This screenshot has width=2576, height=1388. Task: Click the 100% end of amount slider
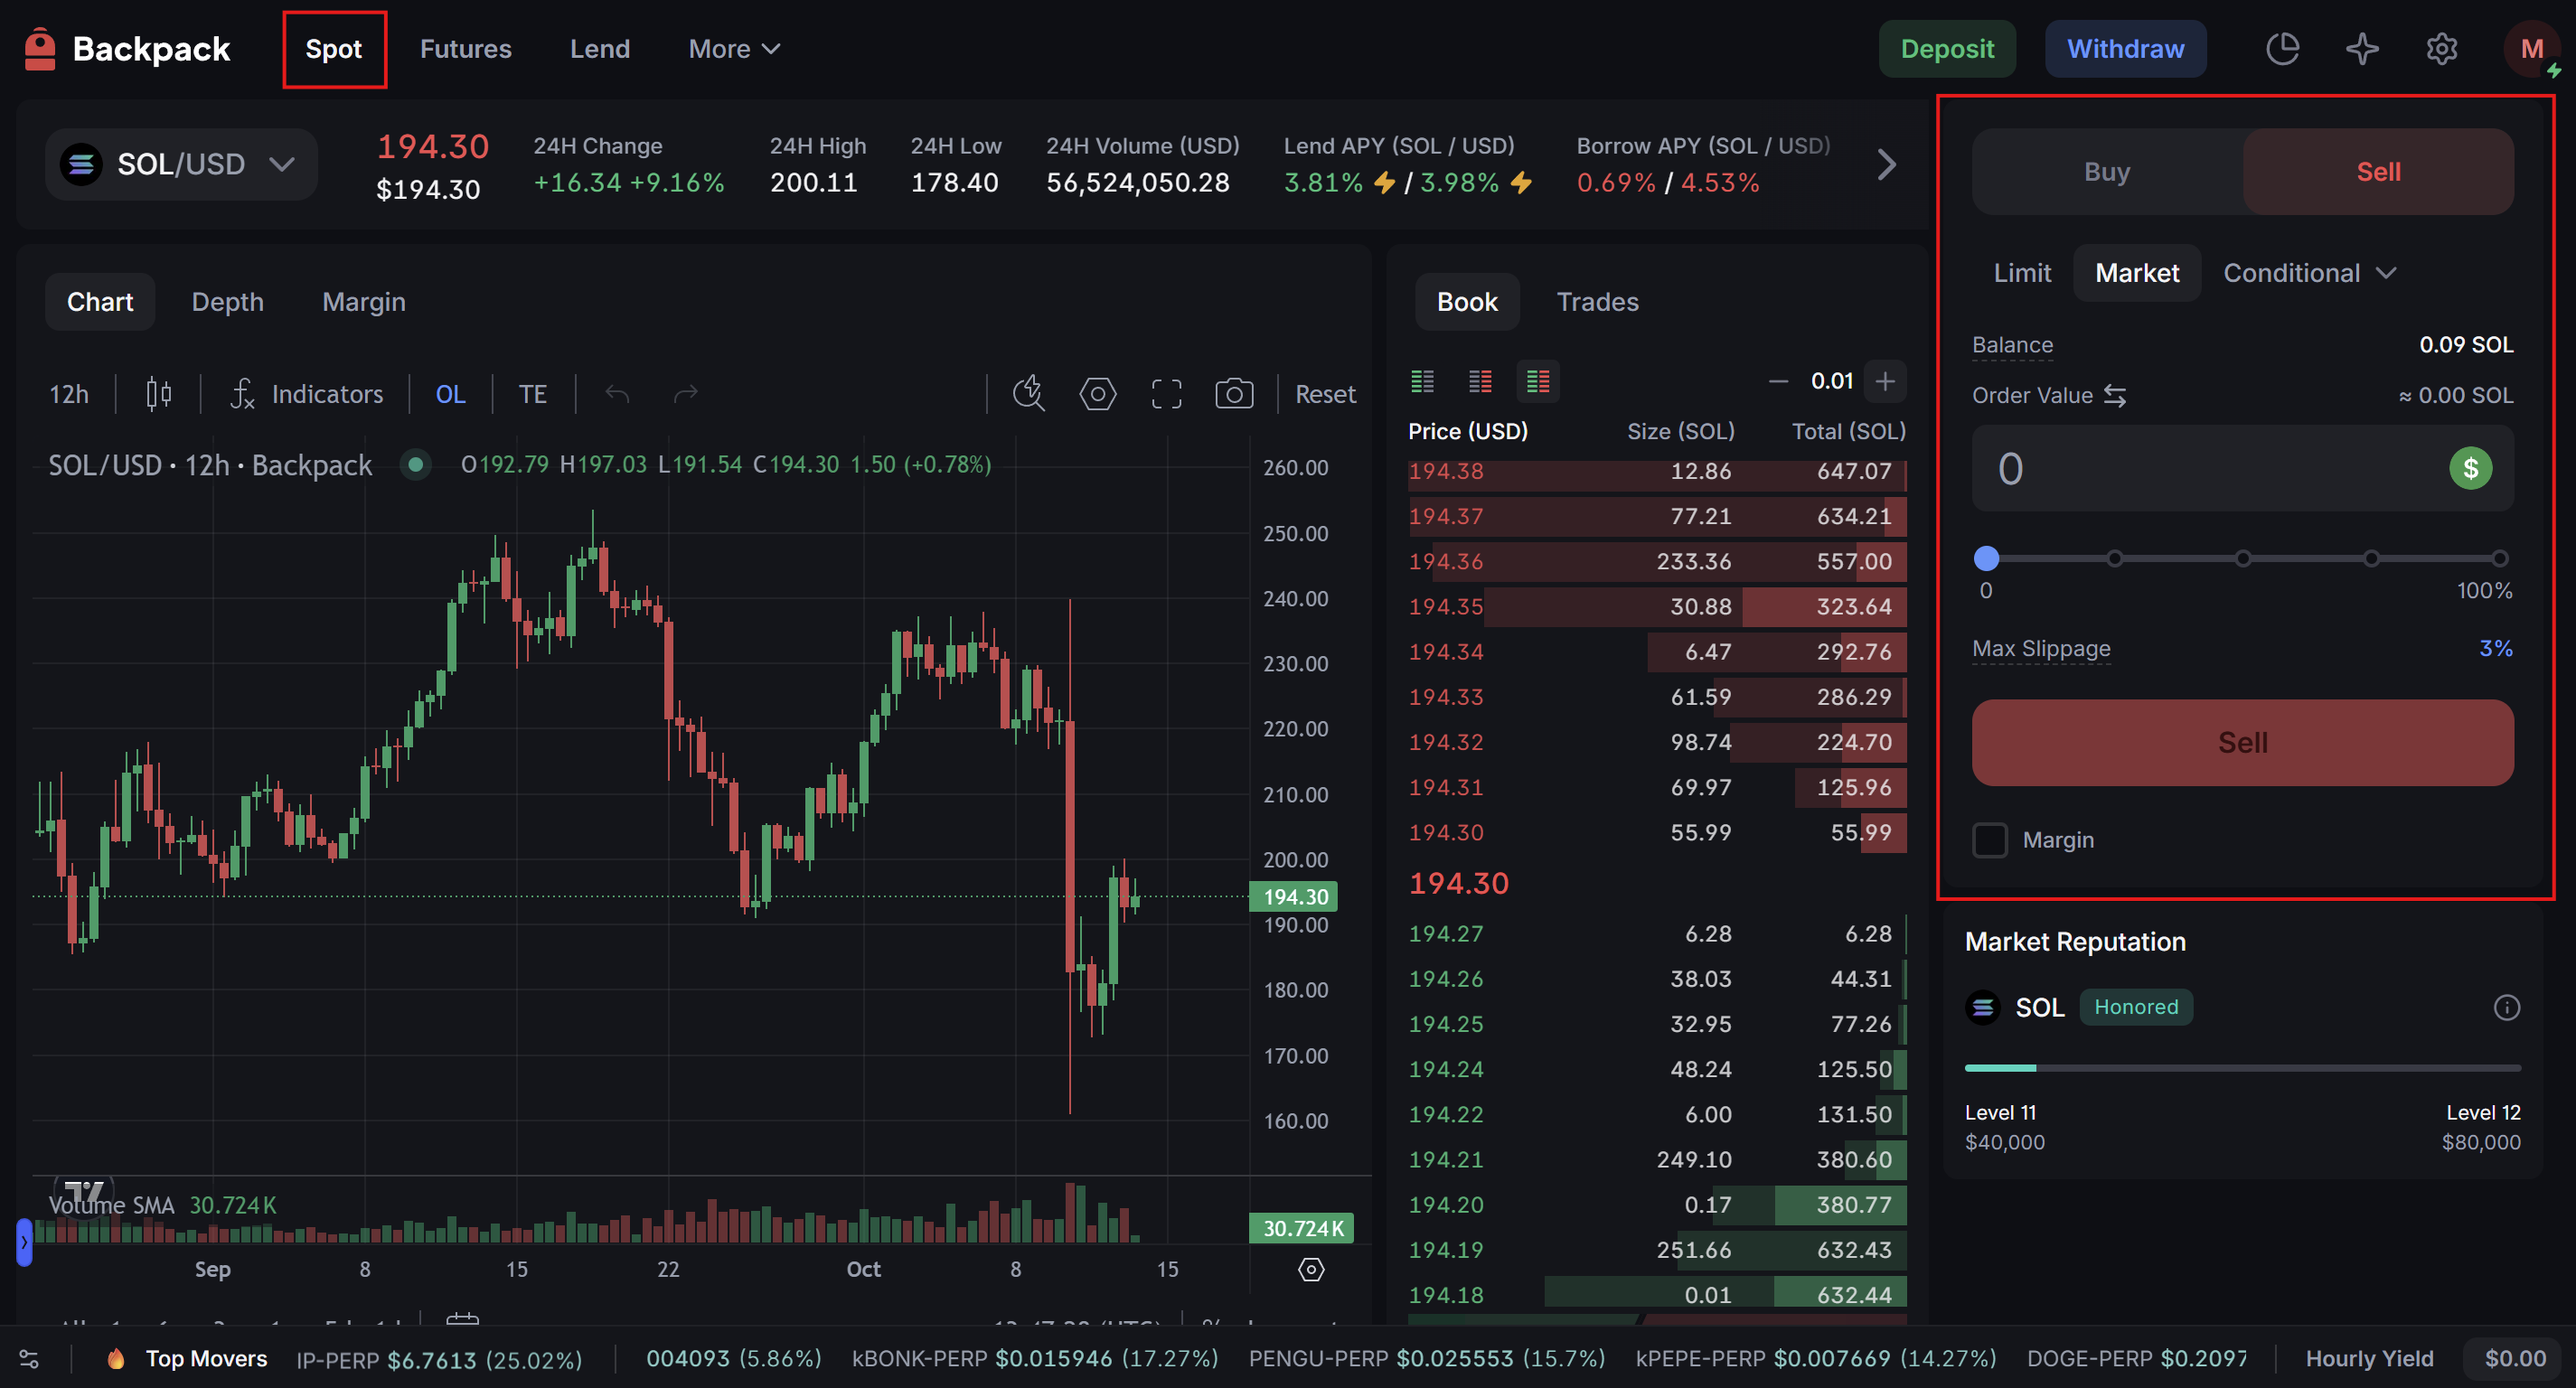click(2499, 559)
